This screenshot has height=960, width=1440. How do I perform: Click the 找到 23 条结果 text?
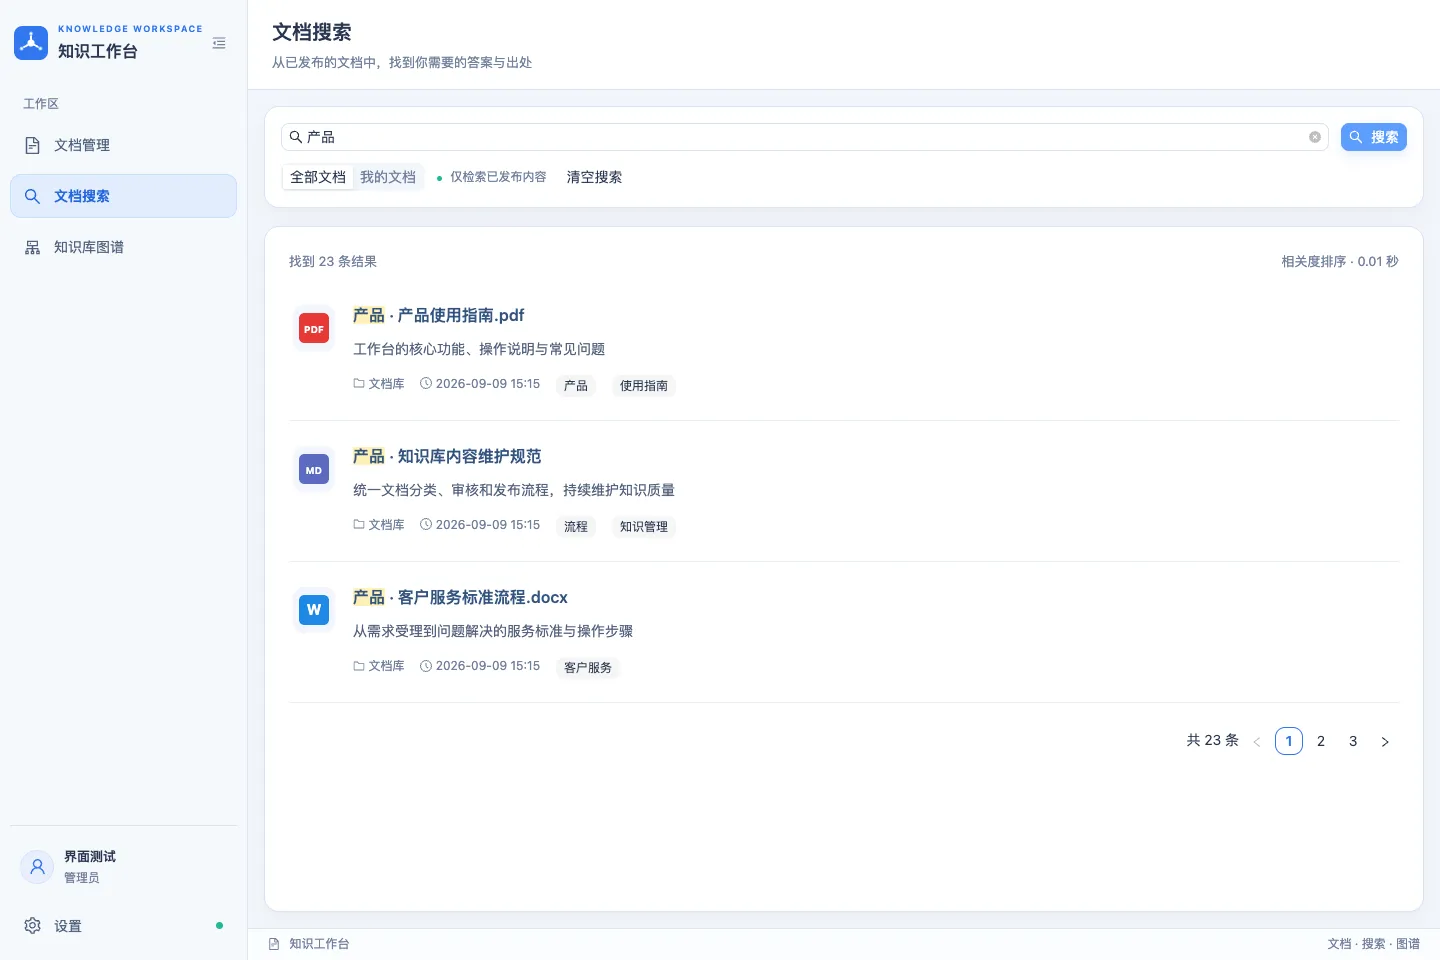tap(333, 262)
